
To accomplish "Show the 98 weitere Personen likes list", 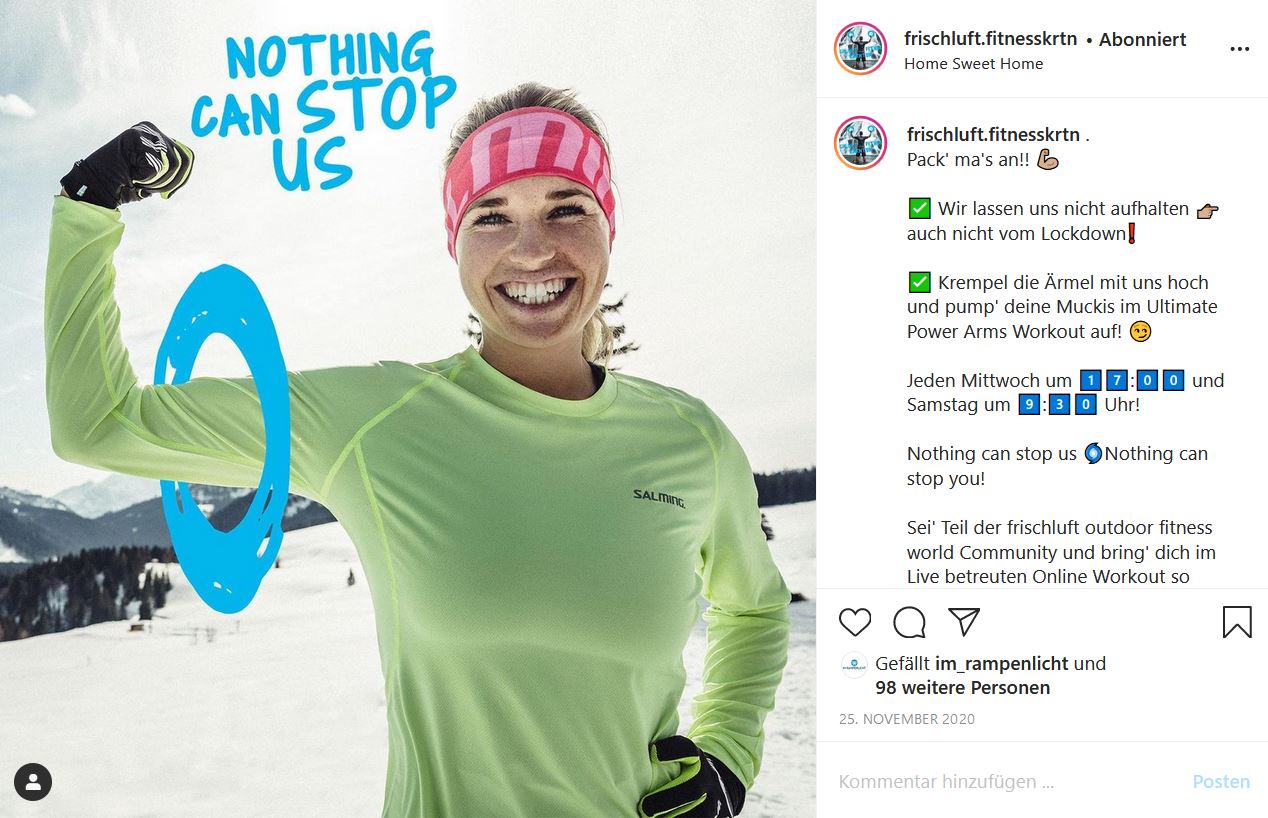I will [x=962, y=687].
